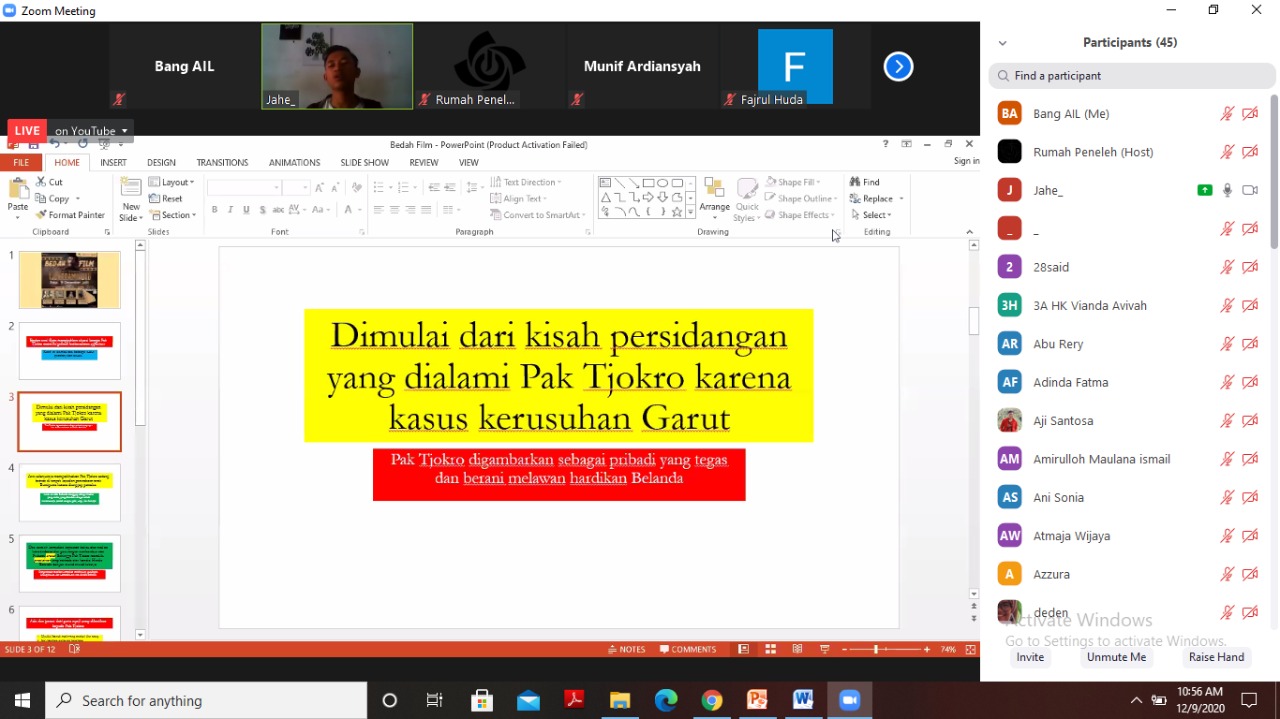Select the Oval shape in Drawing gallery

pos(661,181)
